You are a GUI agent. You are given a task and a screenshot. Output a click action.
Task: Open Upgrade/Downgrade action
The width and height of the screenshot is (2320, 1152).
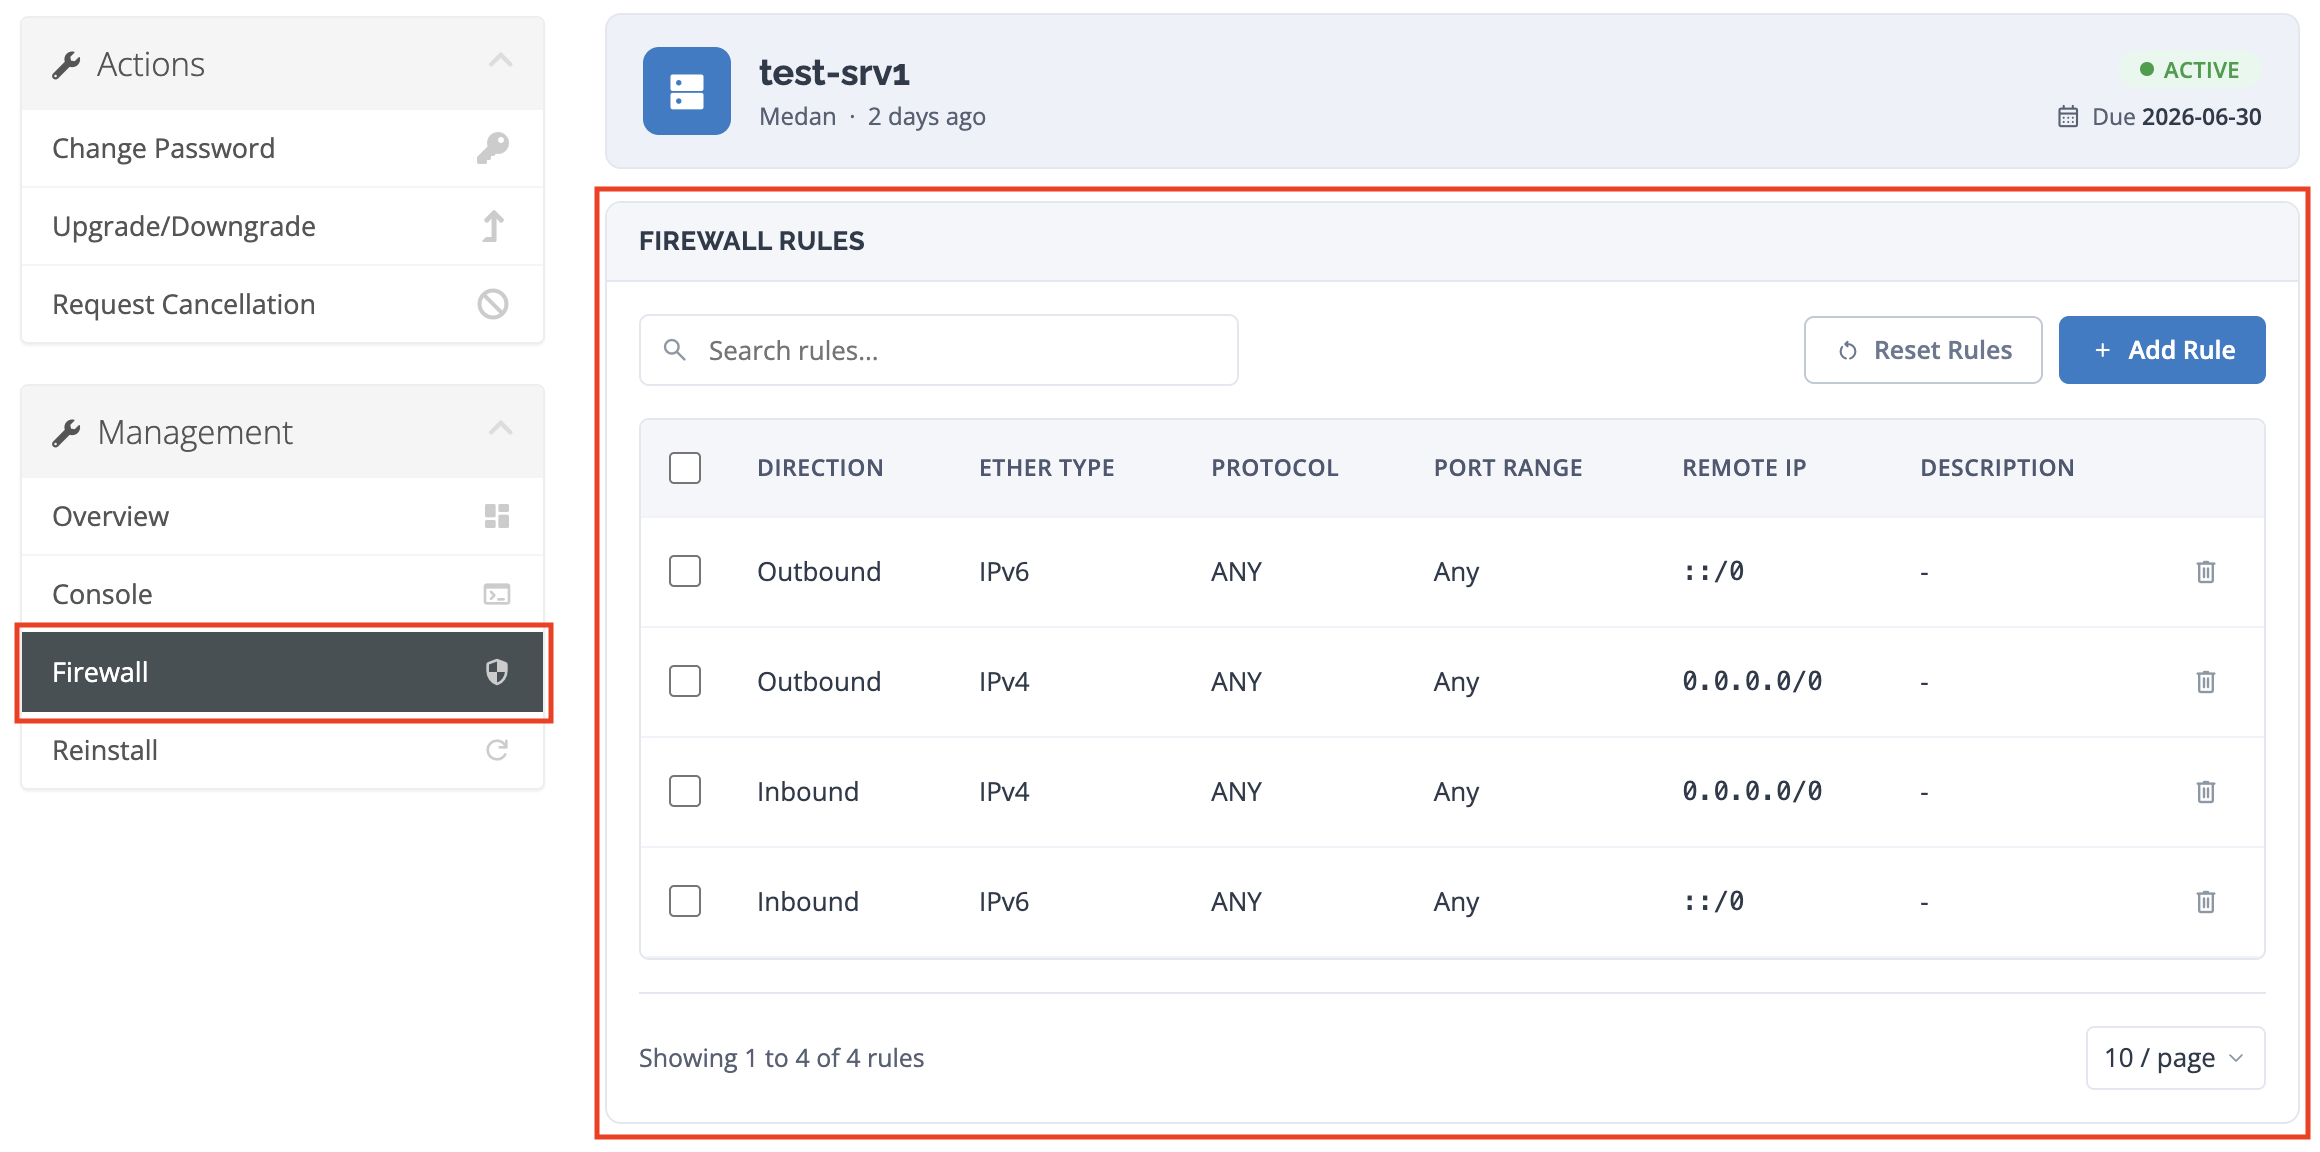click(x=283, y=226)
